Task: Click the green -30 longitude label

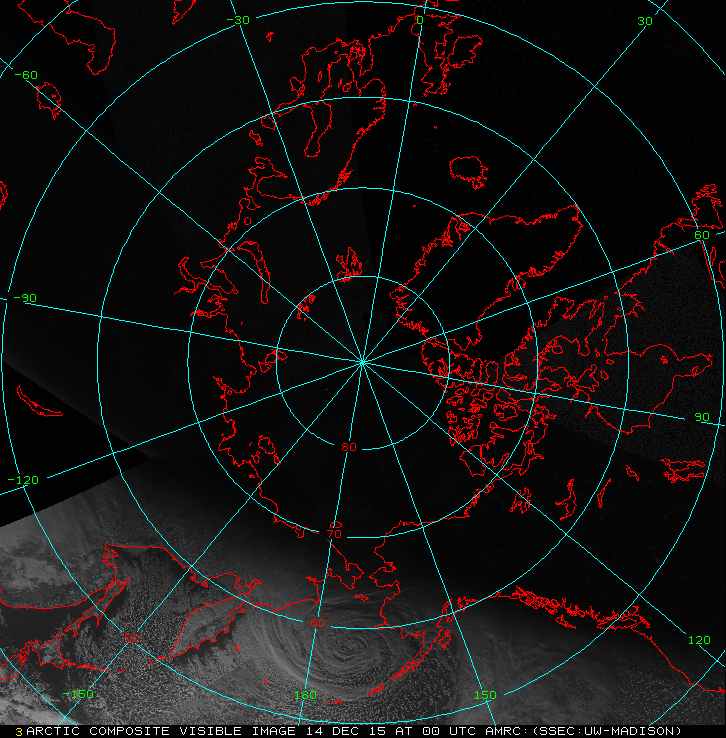Action: (238, 20)
